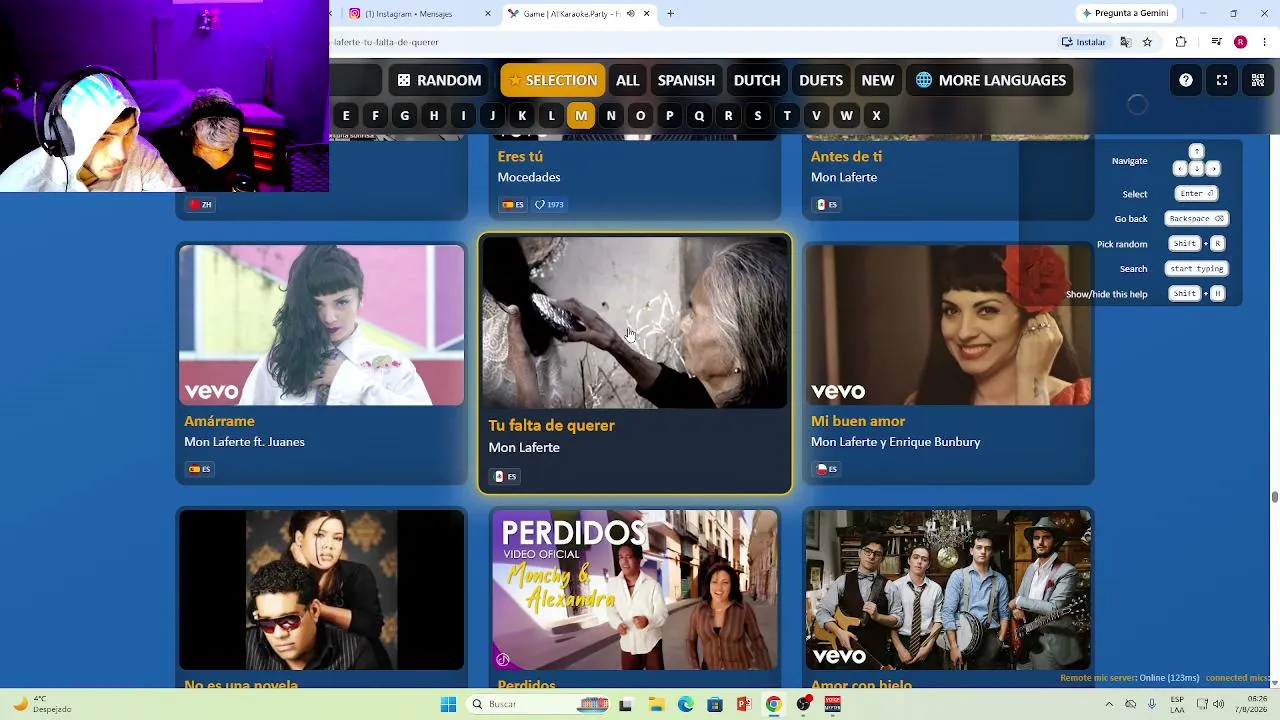
Task: Click the "start typing" search hint
Action: click(x=1197, y=269)
